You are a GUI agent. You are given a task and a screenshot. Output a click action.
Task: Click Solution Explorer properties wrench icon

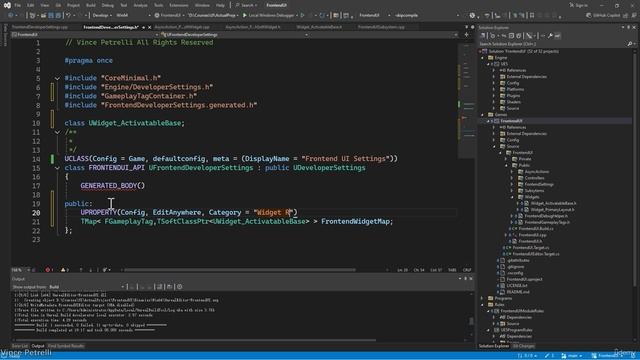tap(550, 36)
